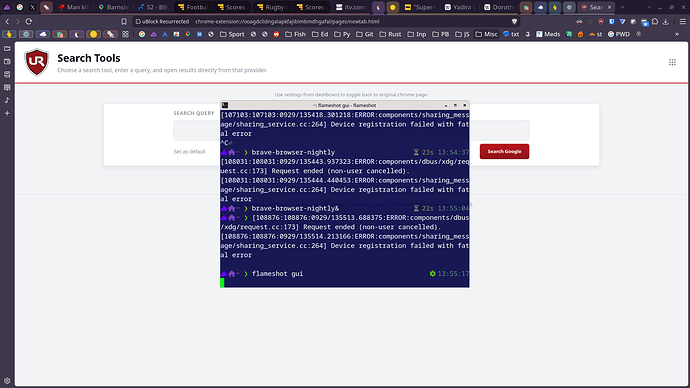Switch to the Rugby tab
Screen dimensions: 690x388
click(x=272, y=7)
